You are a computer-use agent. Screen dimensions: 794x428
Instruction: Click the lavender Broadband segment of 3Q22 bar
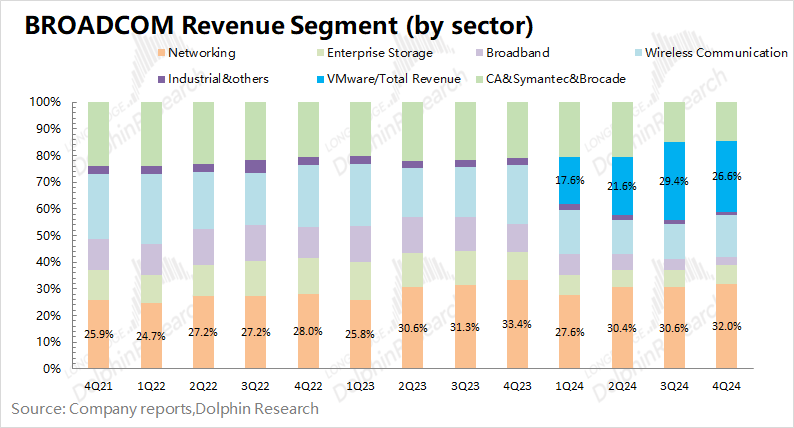[255, 243]
